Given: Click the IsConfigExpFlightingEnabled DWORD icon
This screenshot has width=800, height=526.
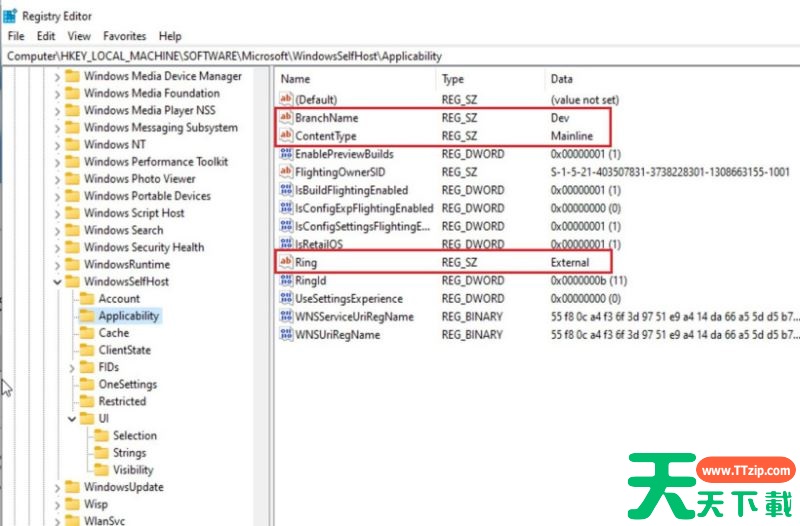Looking at the screenshot, I should tap(286, 208).
